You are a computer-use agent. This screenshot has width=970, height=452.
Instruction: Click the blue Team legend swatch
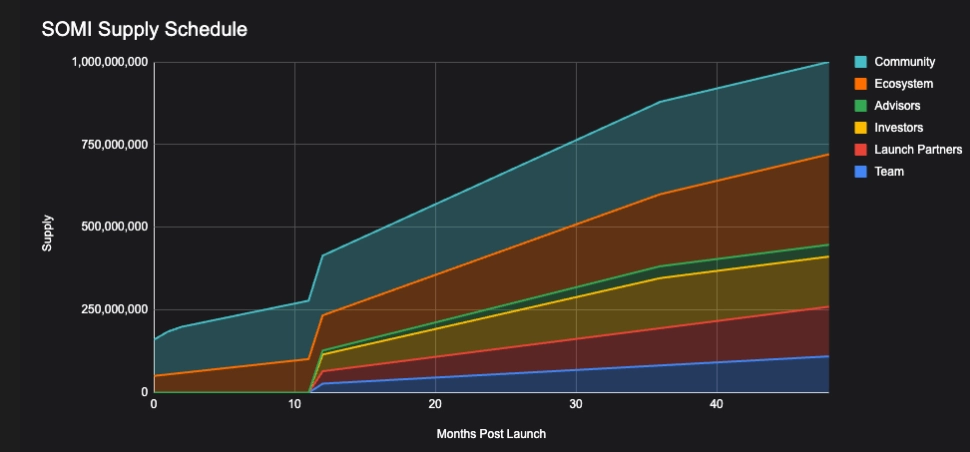coord(860,172)
